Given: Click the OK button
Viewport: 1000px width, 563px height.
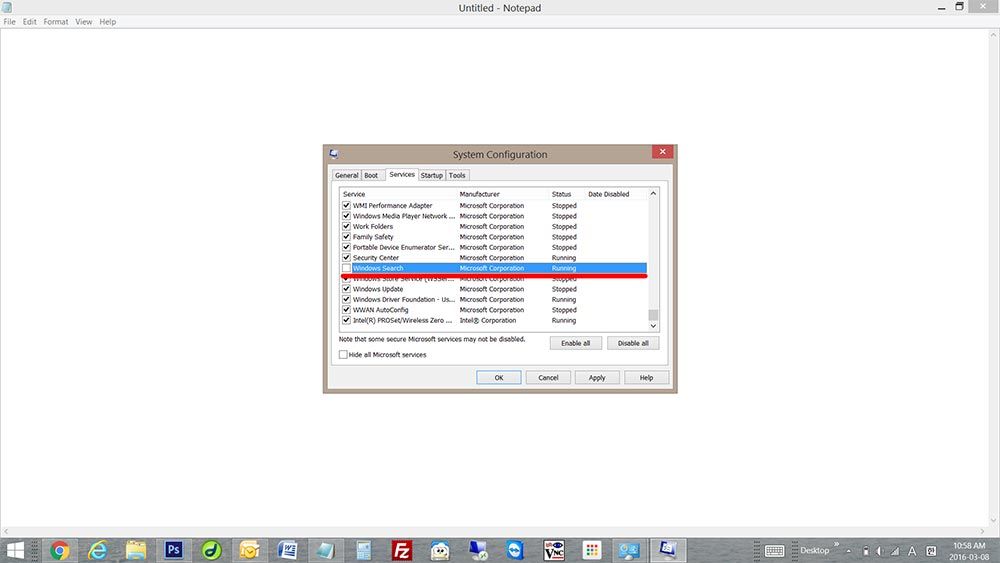Looking at the screenshot, I should 499,377.
